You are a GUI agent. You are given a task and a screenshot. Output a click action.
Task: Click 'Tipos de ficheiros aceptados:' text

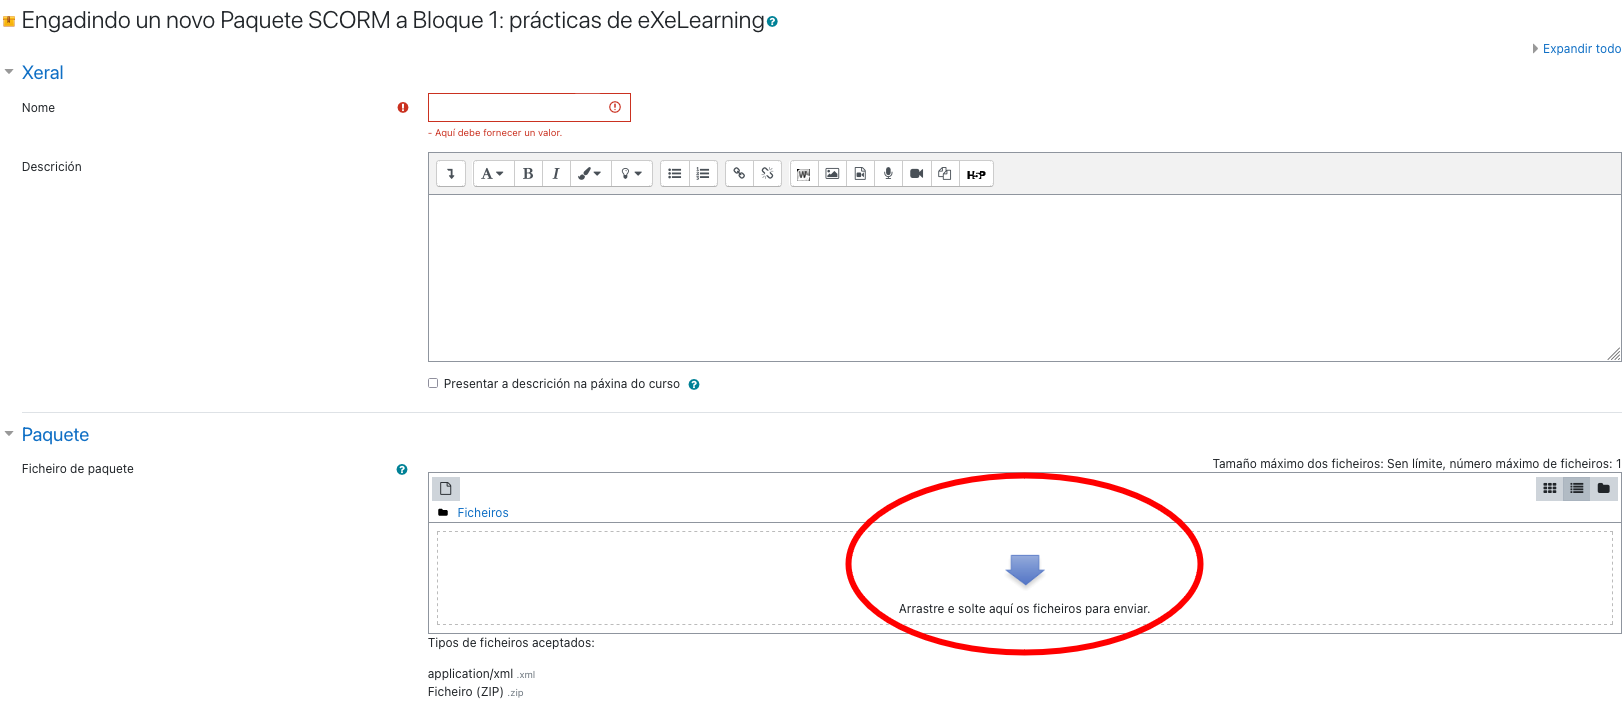pyautogui.click(x=511, y=643)
